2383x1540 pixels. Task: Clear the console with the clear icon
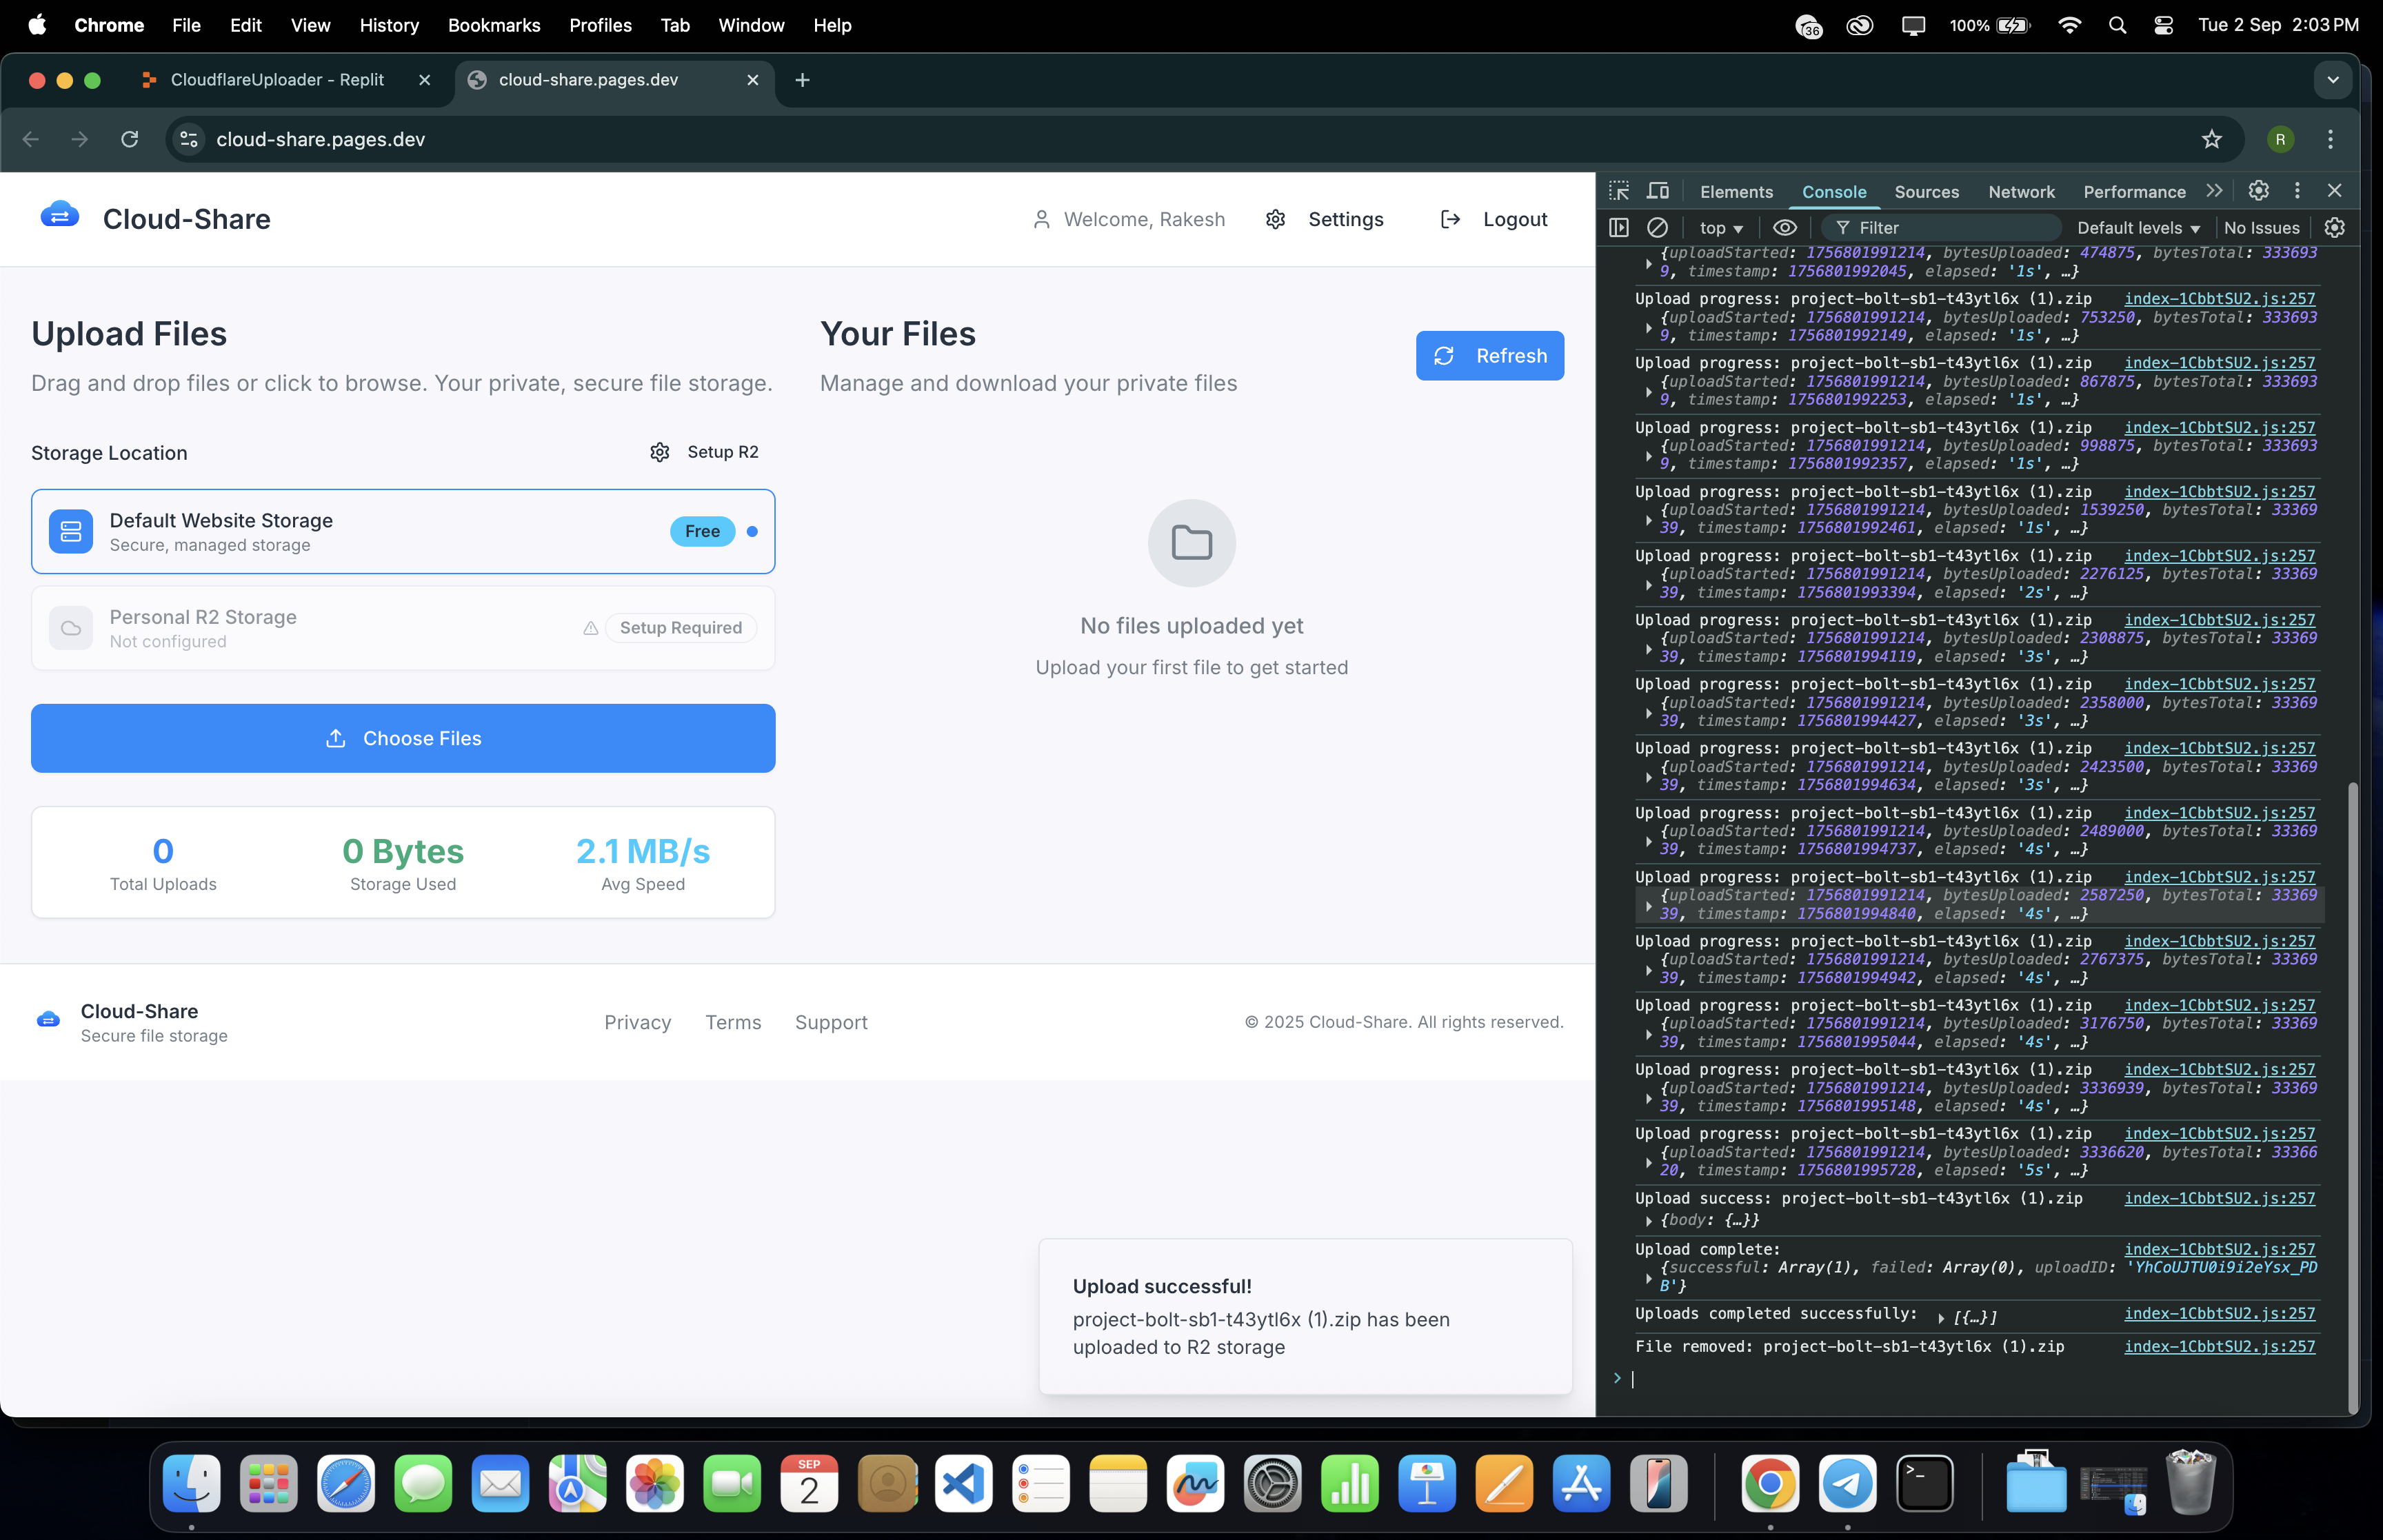point(1657,228)
